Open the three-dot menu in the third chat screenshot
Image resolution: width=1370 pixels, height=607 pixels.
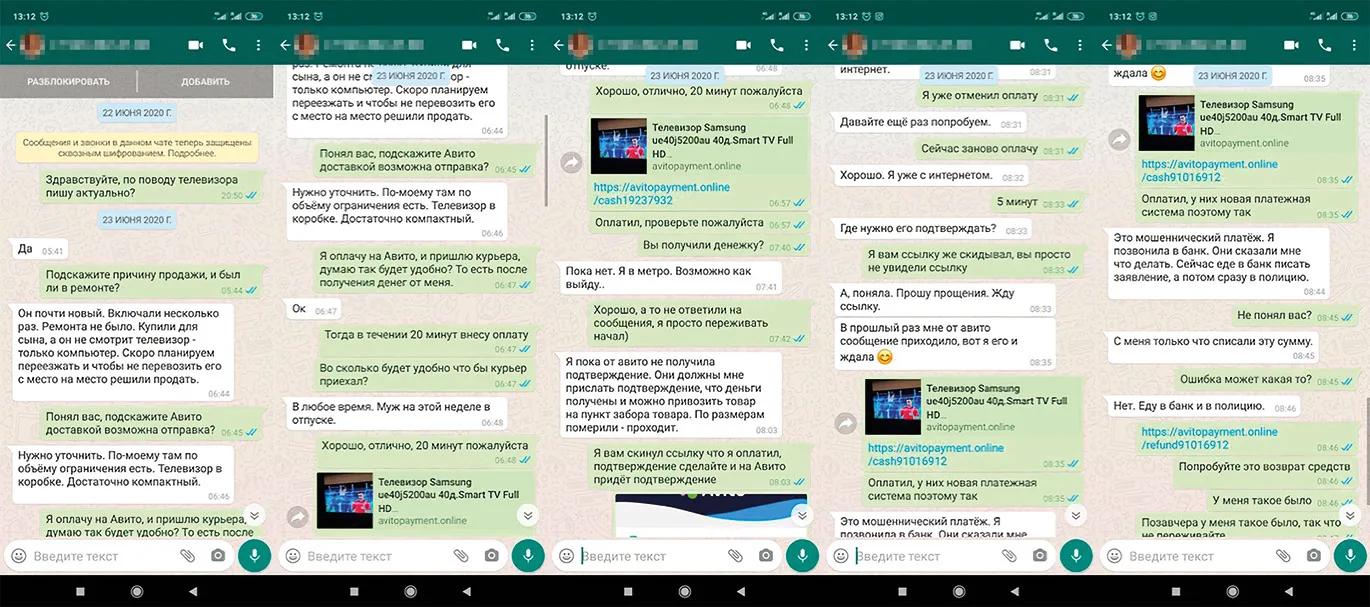point(807,45)
